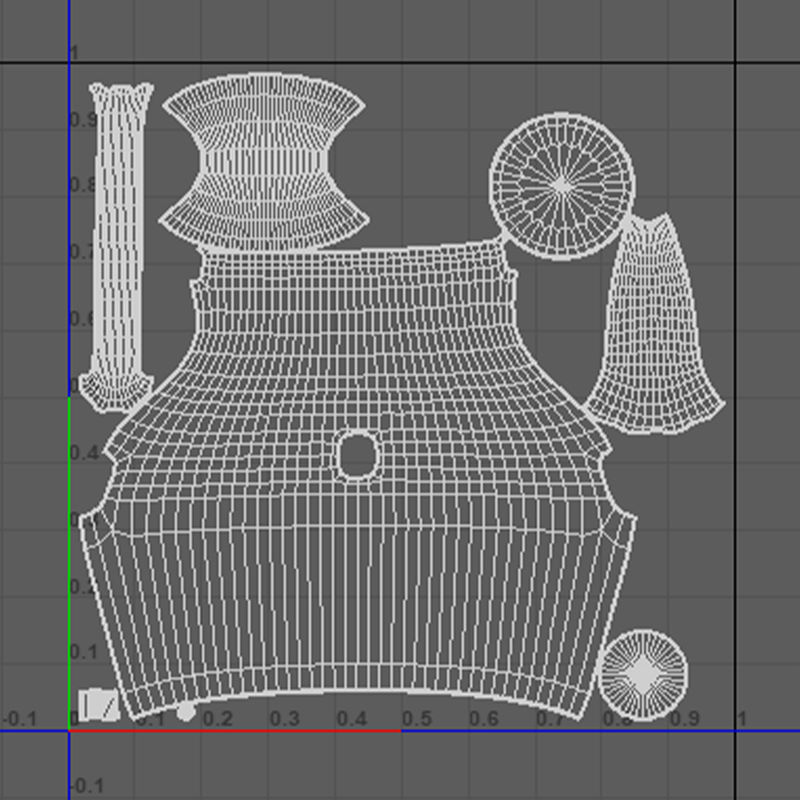The image size is (800, 800).
Task: Select the hourglass-shaped UV shell
Action: [264, 162]
